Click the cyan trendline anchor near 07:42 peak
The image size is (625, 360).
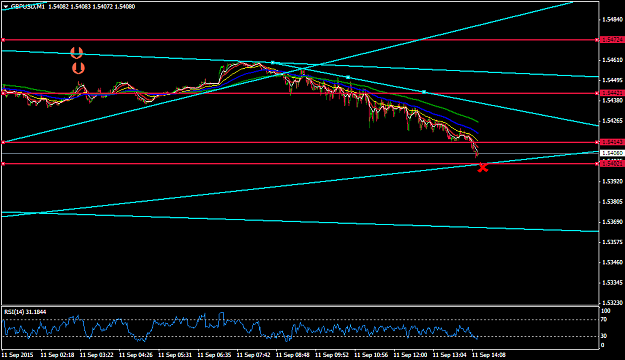[273, 63]
